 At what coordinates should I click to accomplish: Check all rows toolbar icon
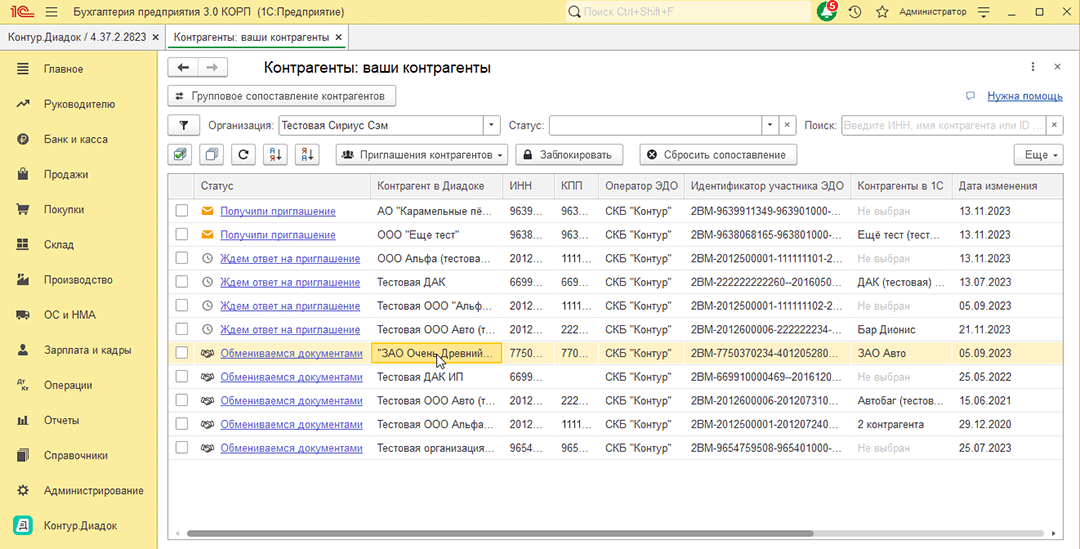180,155
